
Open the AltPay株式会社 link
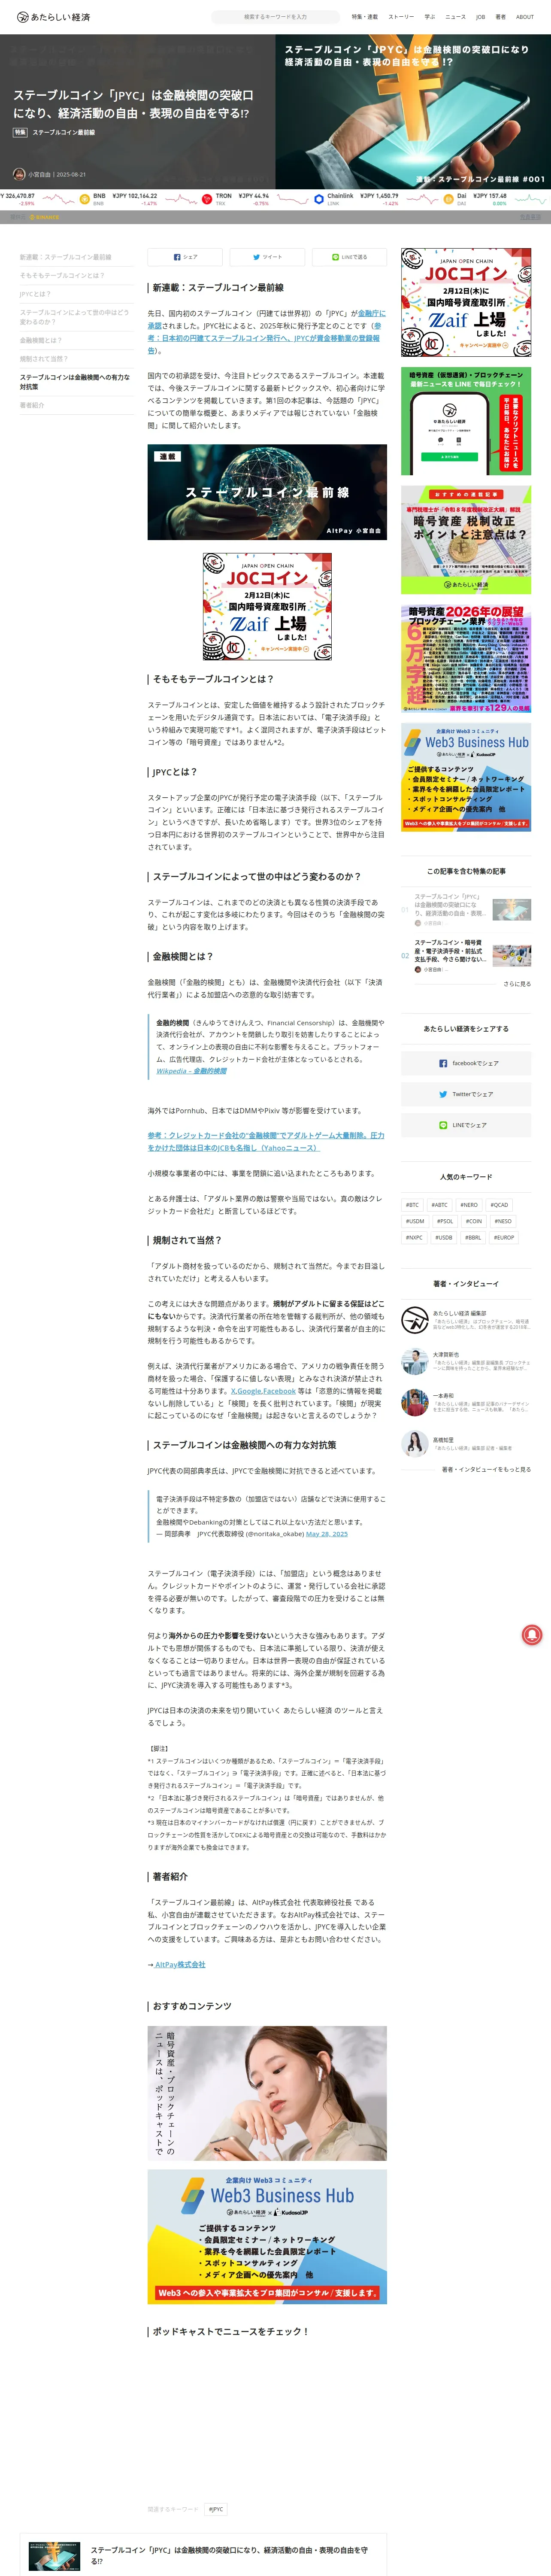coord(180,1964)
